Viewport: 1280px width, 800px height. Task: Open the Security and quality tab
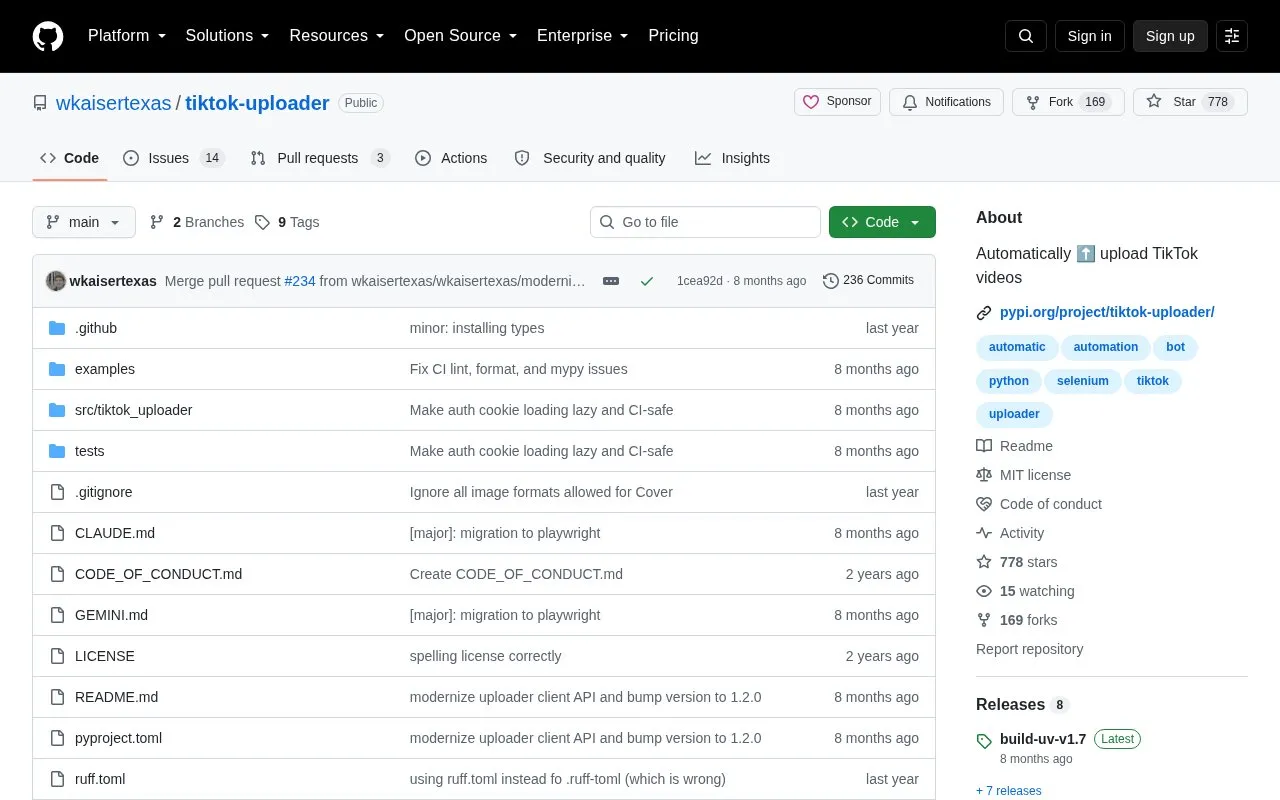tap(590, 158)
